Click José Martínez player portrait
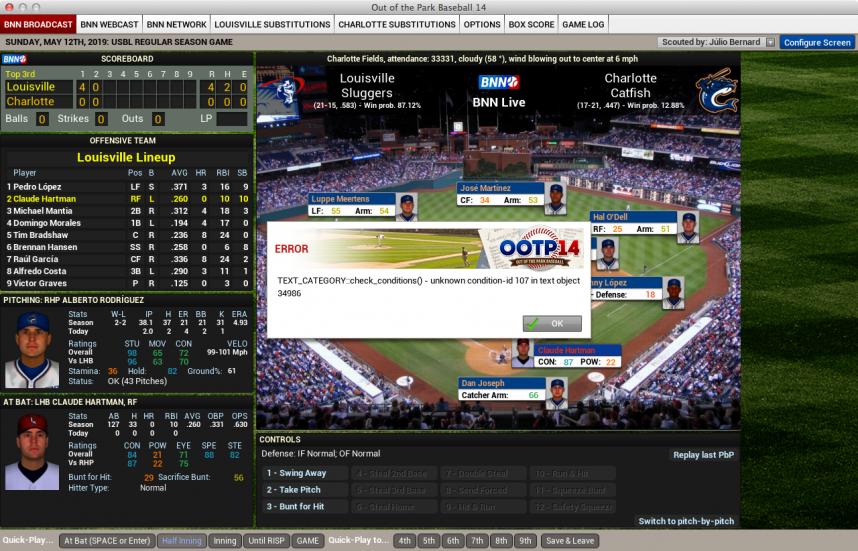The image size is (858, 551). [x=555, y=199]
